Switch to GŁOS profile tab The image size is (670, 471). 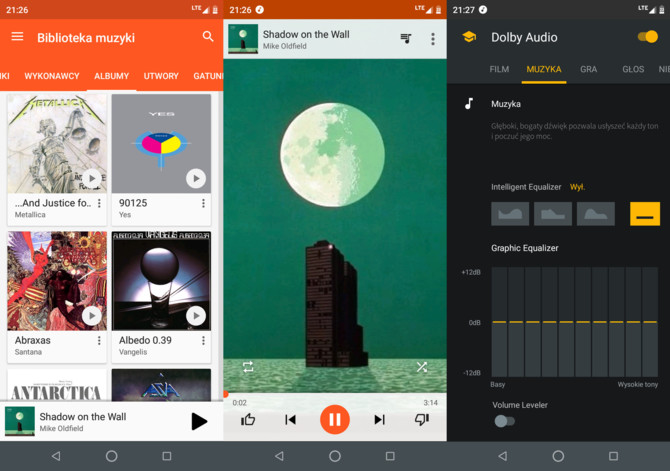[633, 69]
